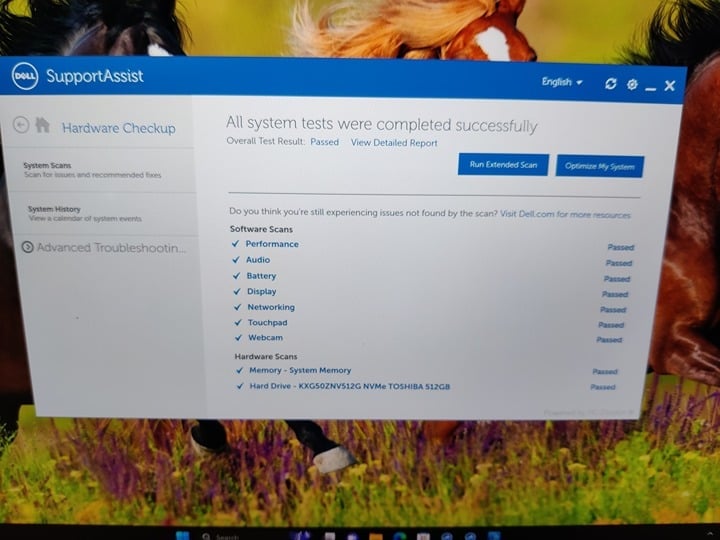This screenshot has height=540, width=720.
Task: Open the Webcam scan result
Action: tap(265, 338)
